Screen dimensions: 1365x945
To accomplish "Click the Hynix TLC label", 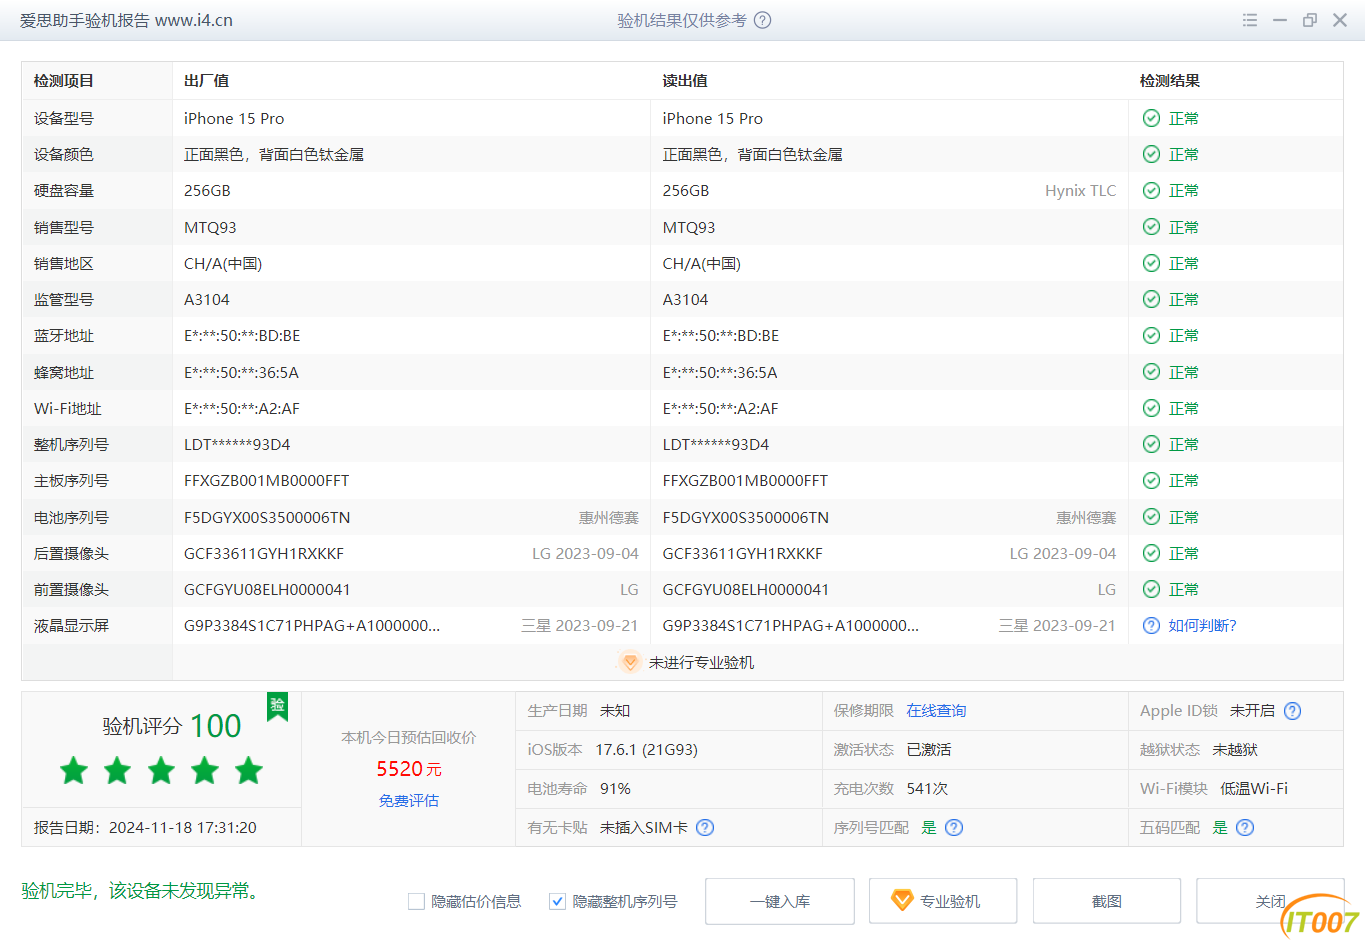I will coord(1081,190).
